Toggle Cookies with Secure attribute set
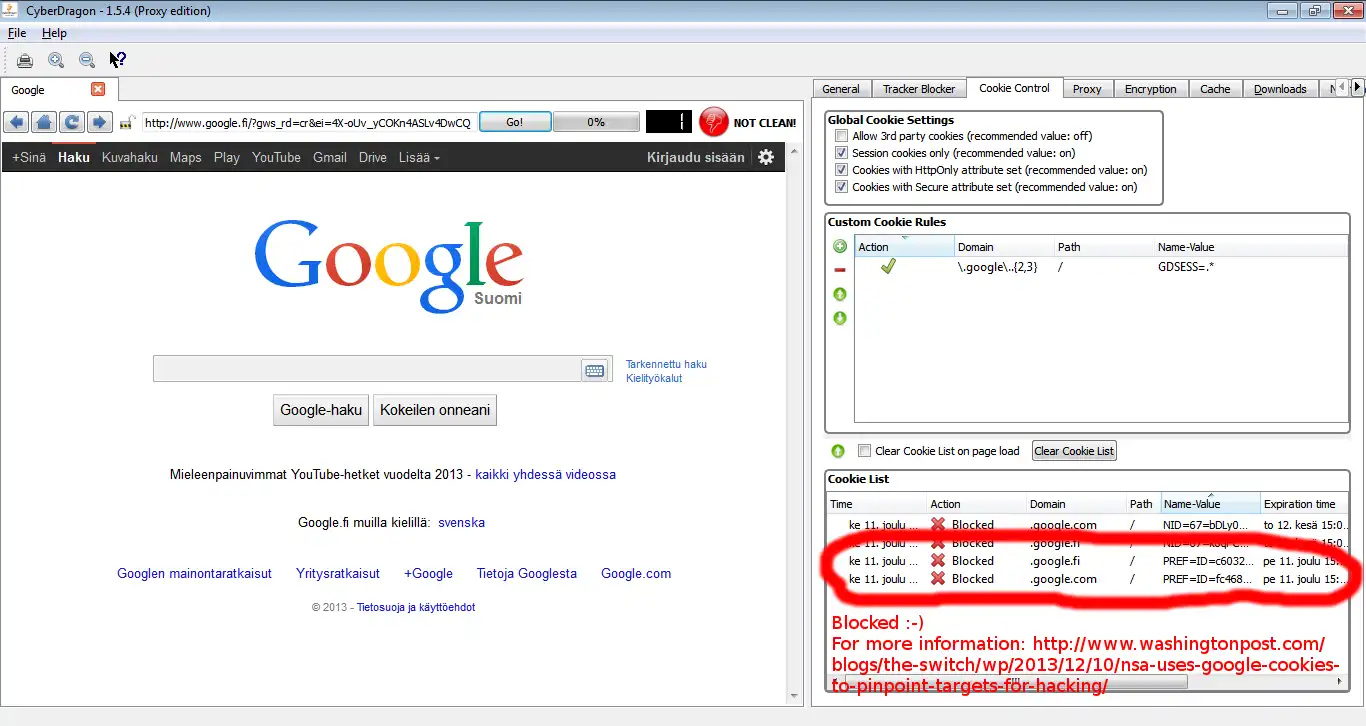This screenshot has height=726, width=1366. click(x=842, y=187)
